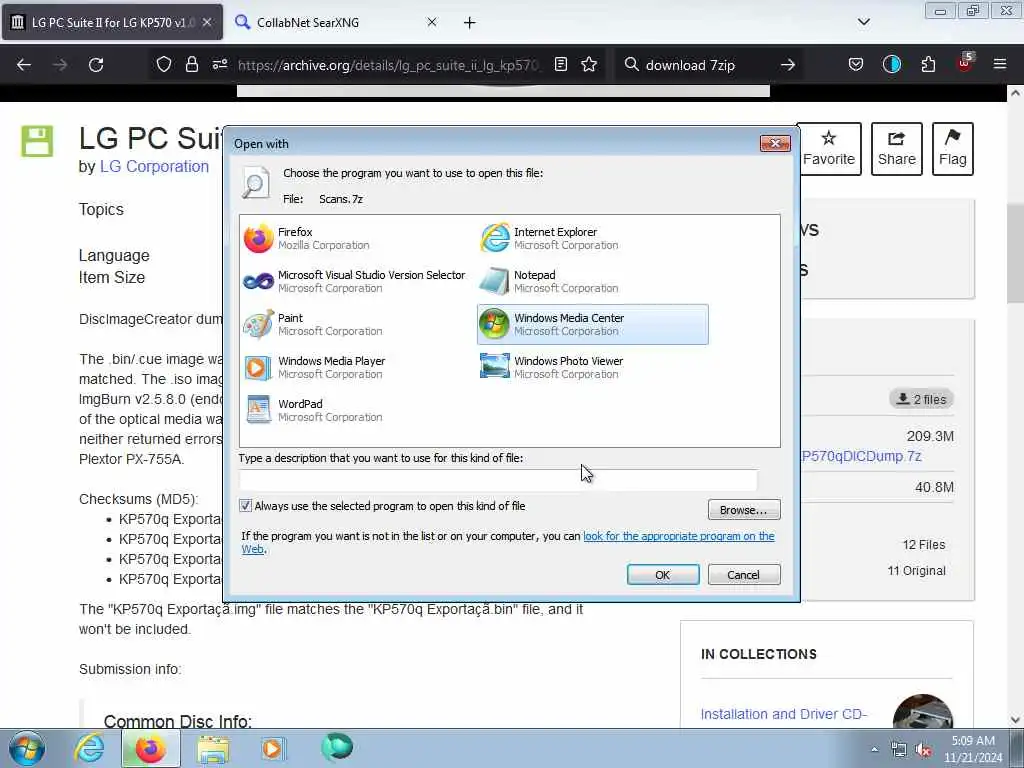The width and height of the screenshot is (1024, 768).
Task: Bookmark this page with star icon
Action: (589, 65)
